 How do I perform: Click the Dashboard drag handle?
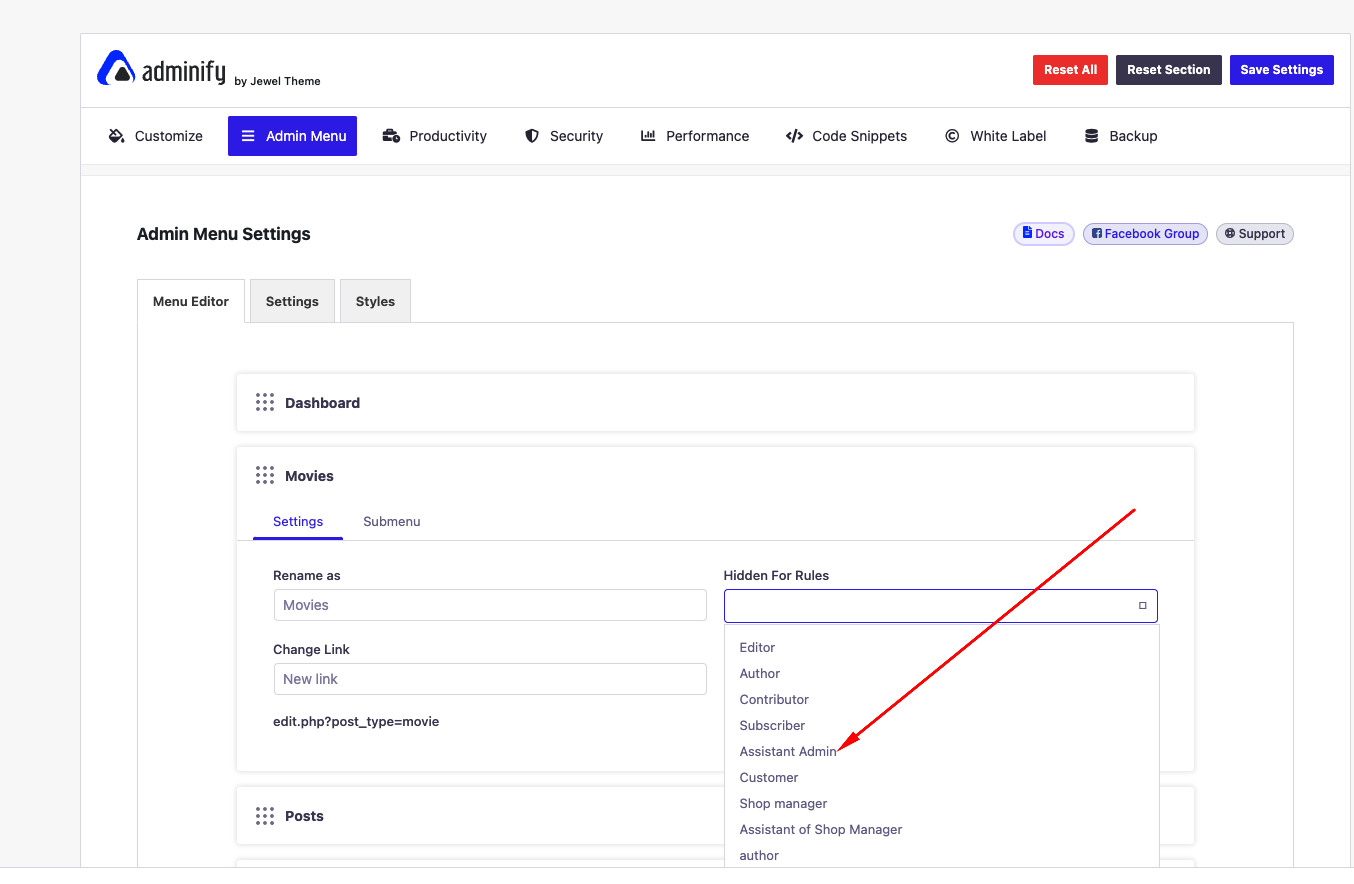click(x=265, y=403)
